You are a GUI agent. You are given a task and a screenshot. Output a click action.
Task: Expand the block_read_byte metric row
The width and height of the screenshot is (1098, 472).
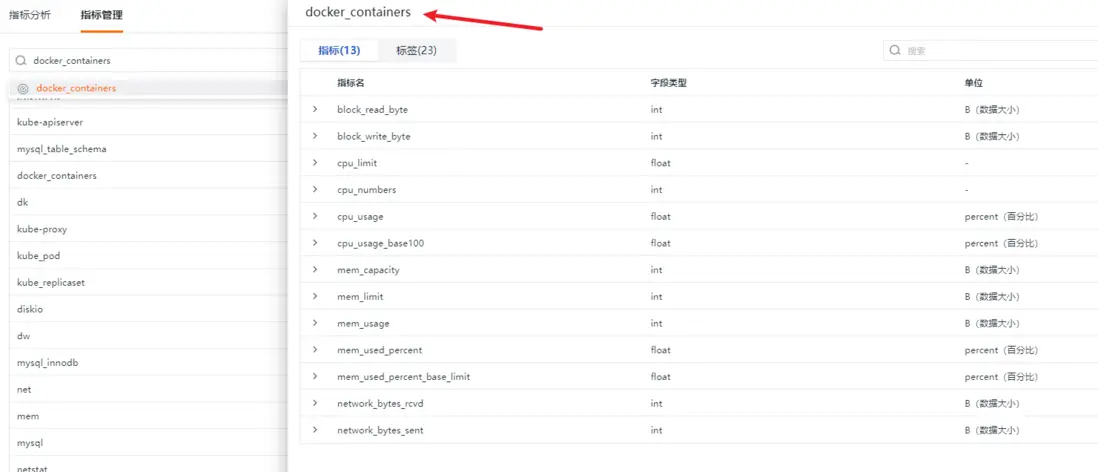[315, 109]
